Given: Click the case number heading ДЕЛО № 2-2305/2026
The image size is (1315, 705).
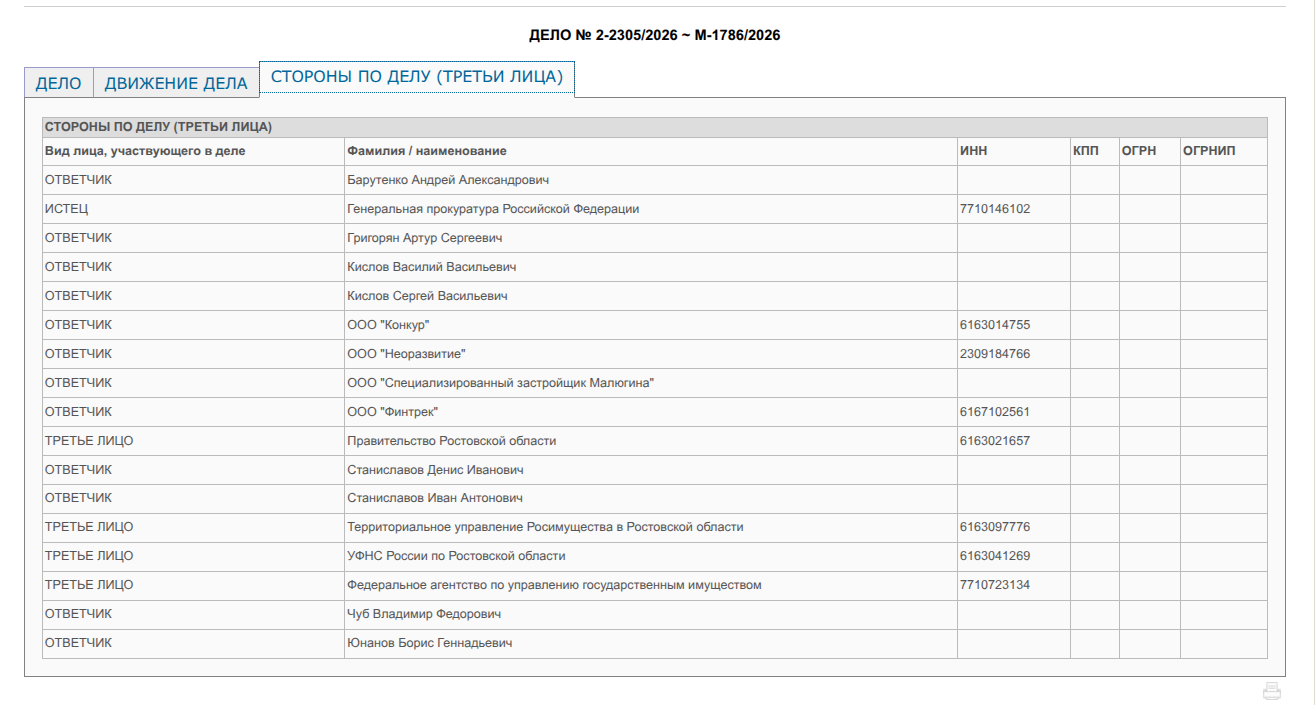Looking at the screenshot, I should pos(654,35).
